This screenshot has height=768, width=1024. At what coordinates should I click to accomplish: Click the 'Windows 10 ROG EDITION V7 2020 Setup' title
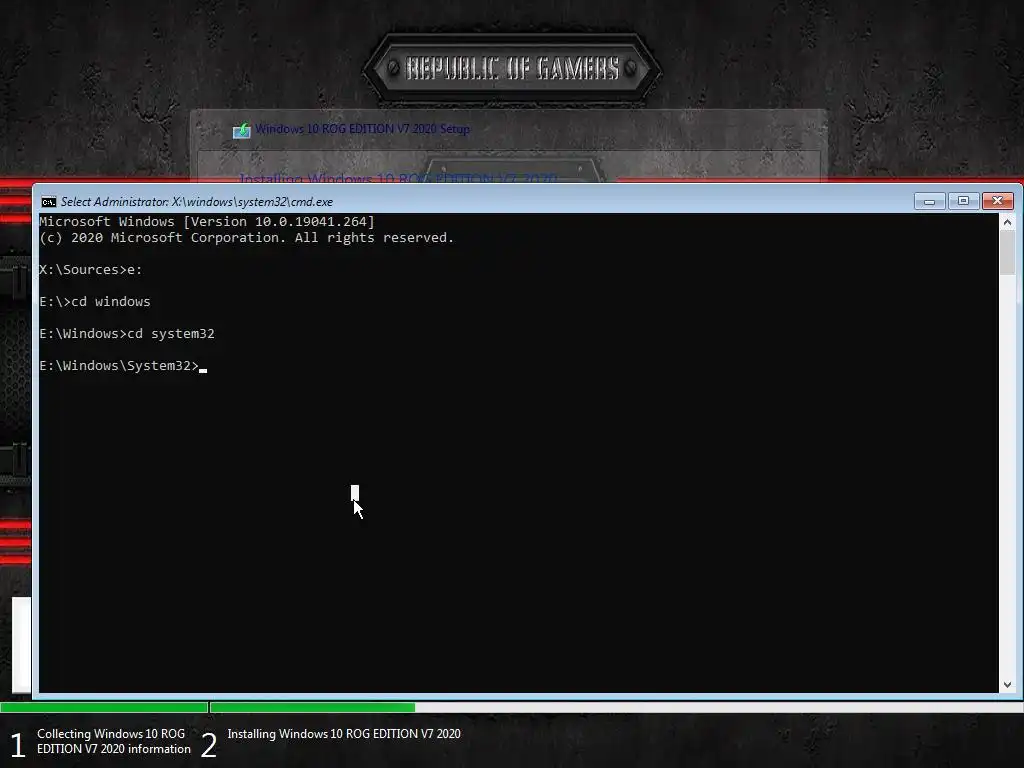[362, 129]
